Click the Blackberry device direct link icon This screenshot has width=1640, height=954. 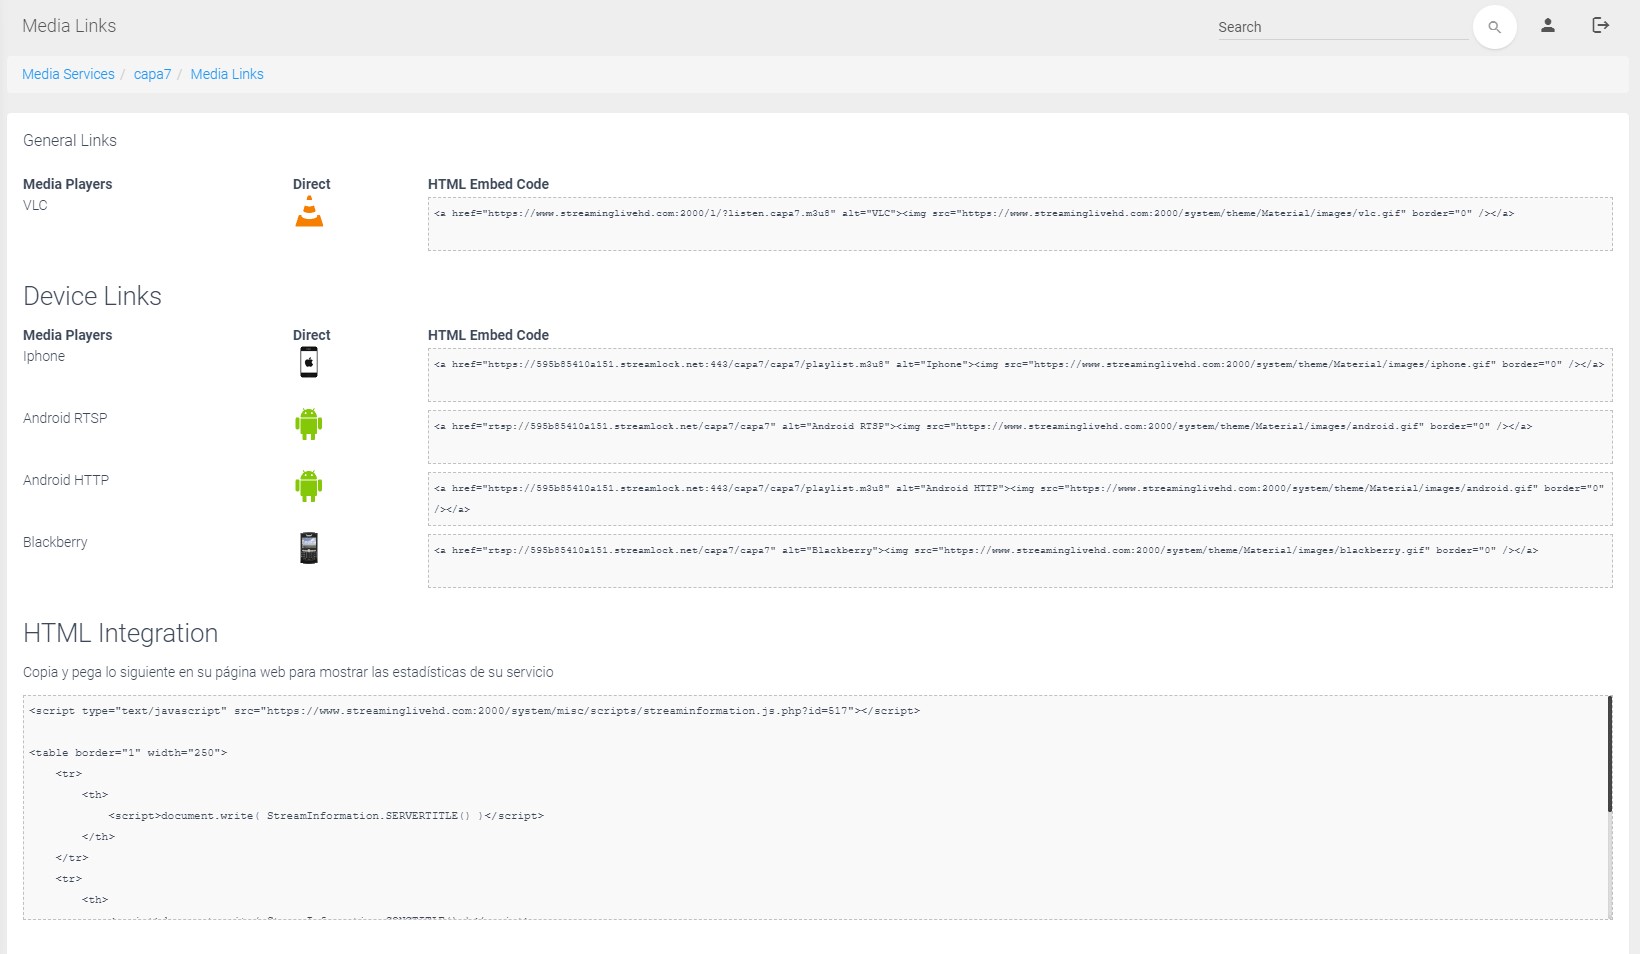coord(309,548)
